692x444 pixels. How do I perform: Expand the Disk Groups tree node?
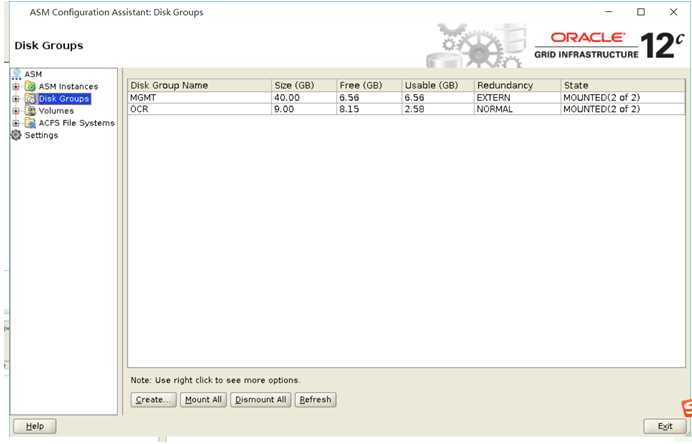click(x=16, y=99)
